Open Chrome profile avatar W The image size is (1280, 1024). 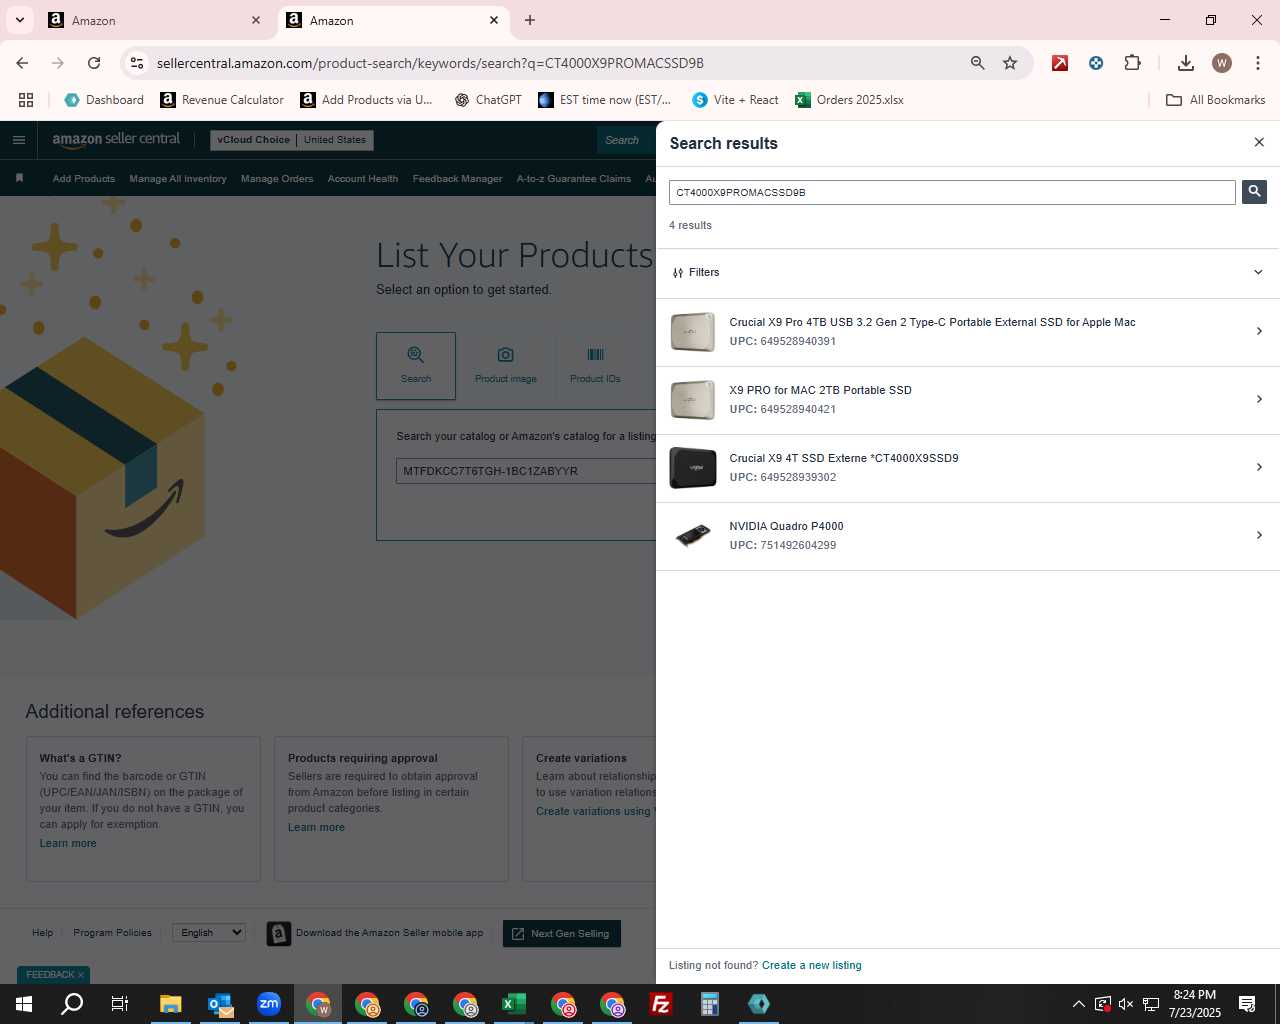point(1221,63)
